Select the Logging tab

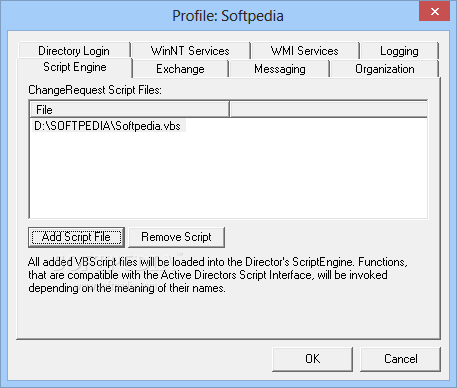[x=399, y=51]
